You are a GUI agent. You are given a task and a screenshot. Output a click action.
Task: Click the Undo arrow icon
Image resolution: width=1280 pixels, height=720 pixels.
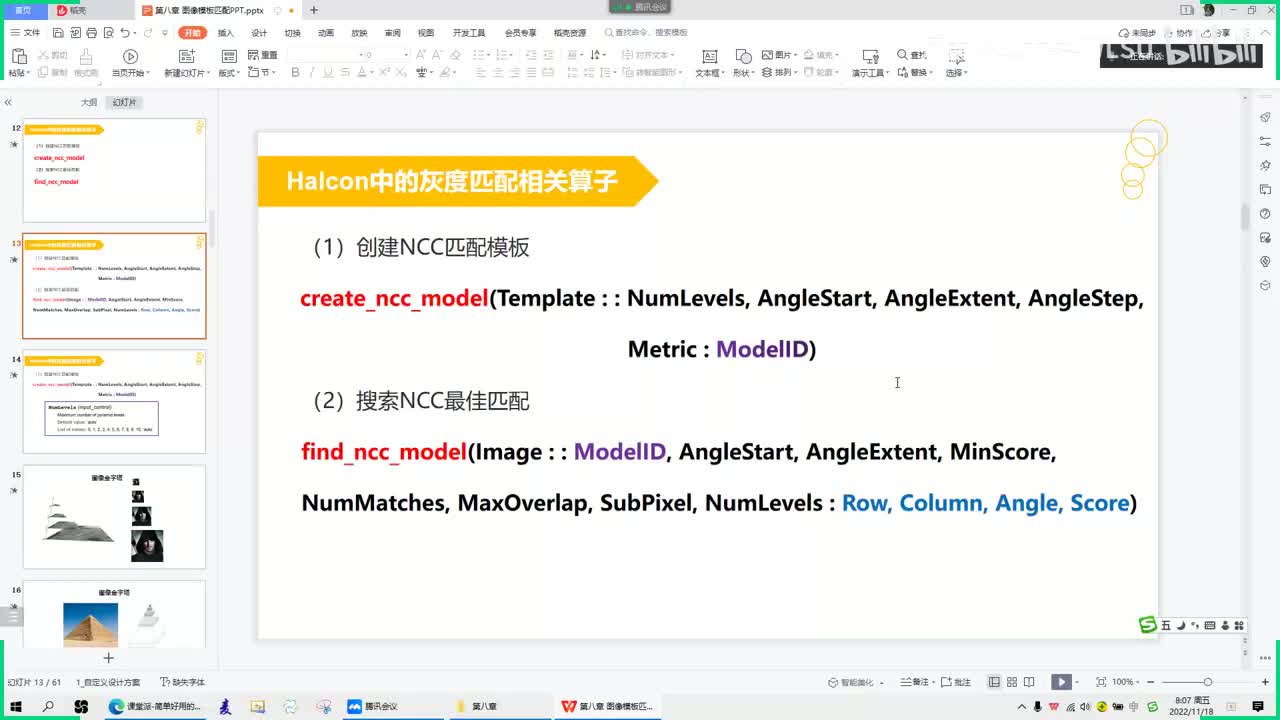tap(123, 33)
